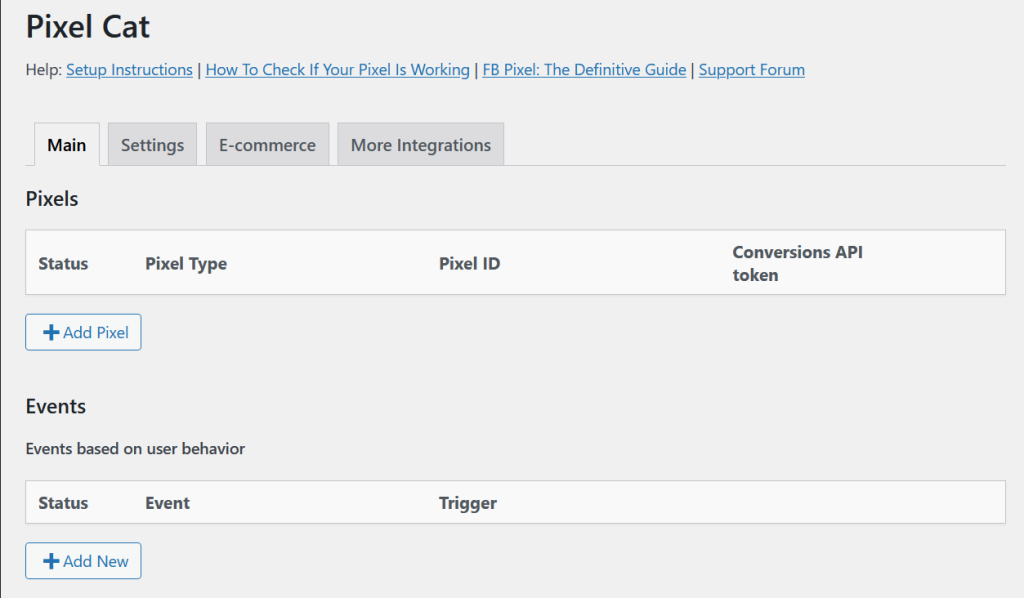Visit FB Pixel: The Definitive Guide link
Screen dimensions: 1024x598
[x=584, y=70]
